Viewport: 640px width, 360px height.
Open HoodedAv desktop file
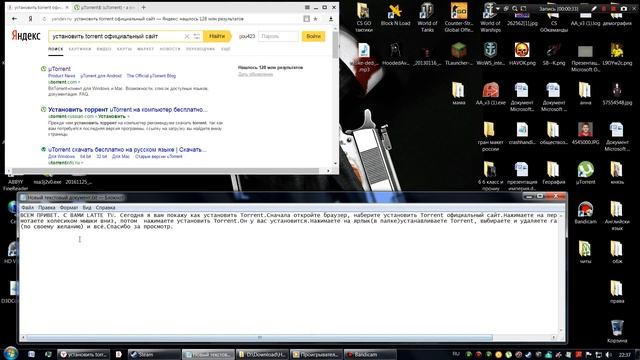pyautogui.click(x=395, y=54)
